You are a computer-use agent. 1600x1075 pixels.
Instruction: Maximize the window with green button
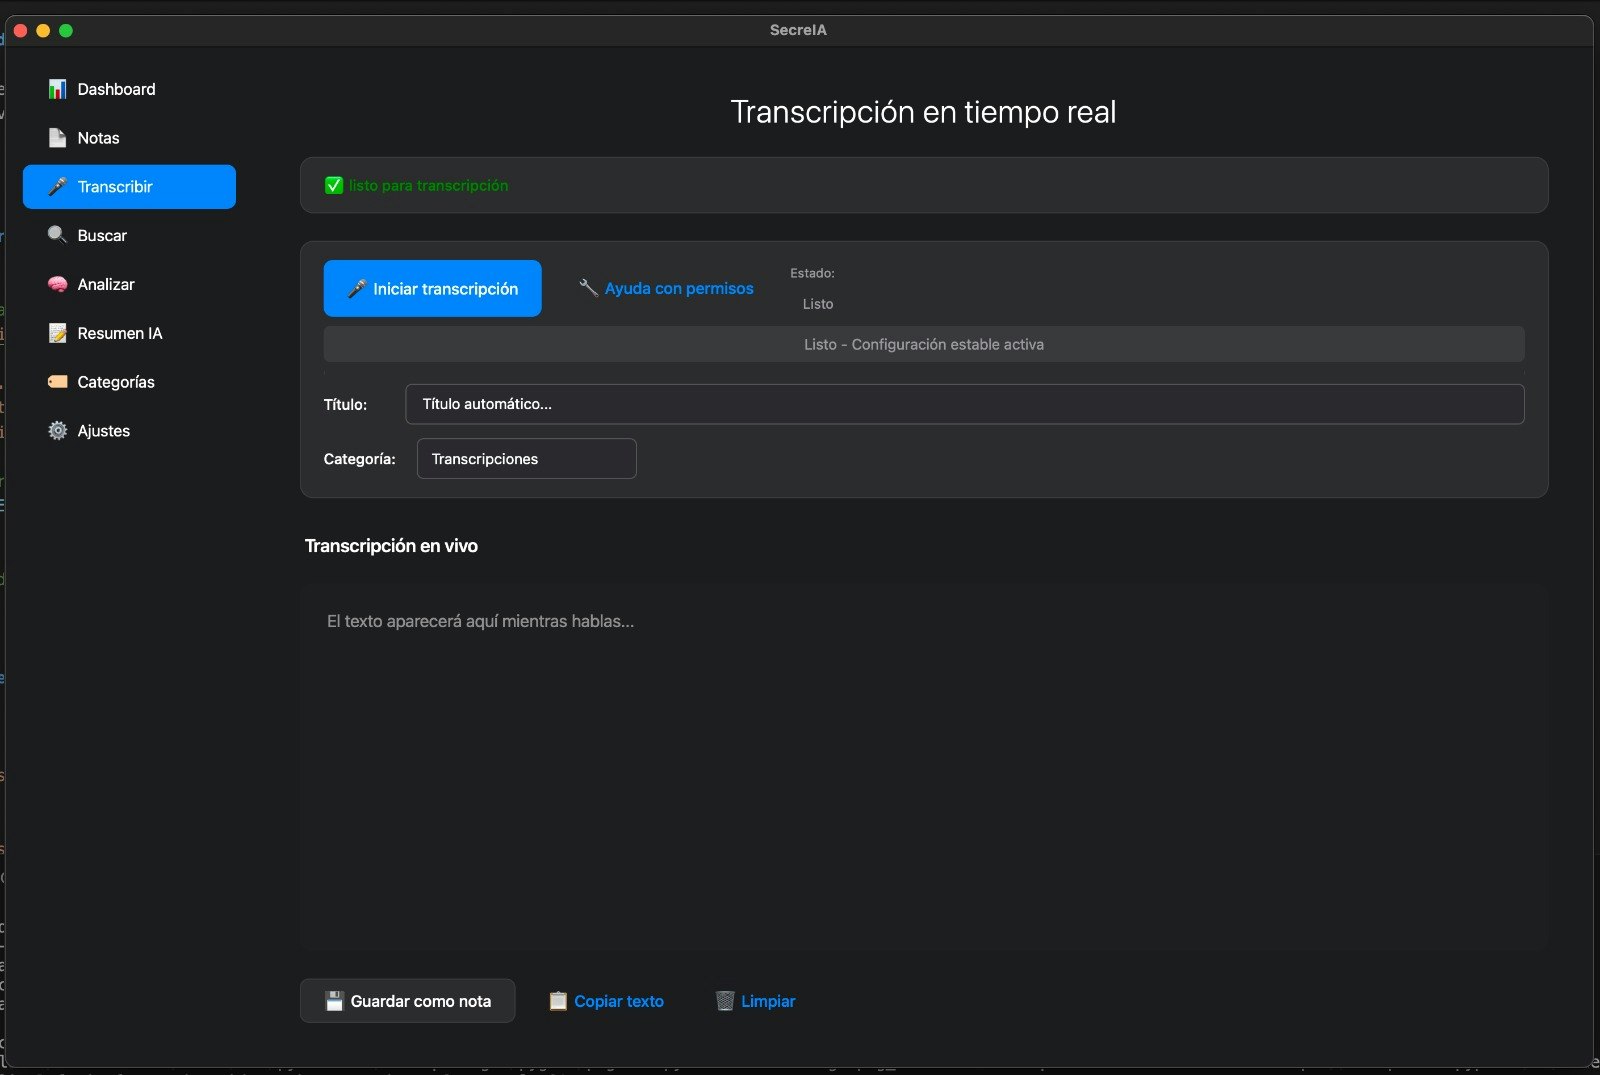tap(66, 31)
